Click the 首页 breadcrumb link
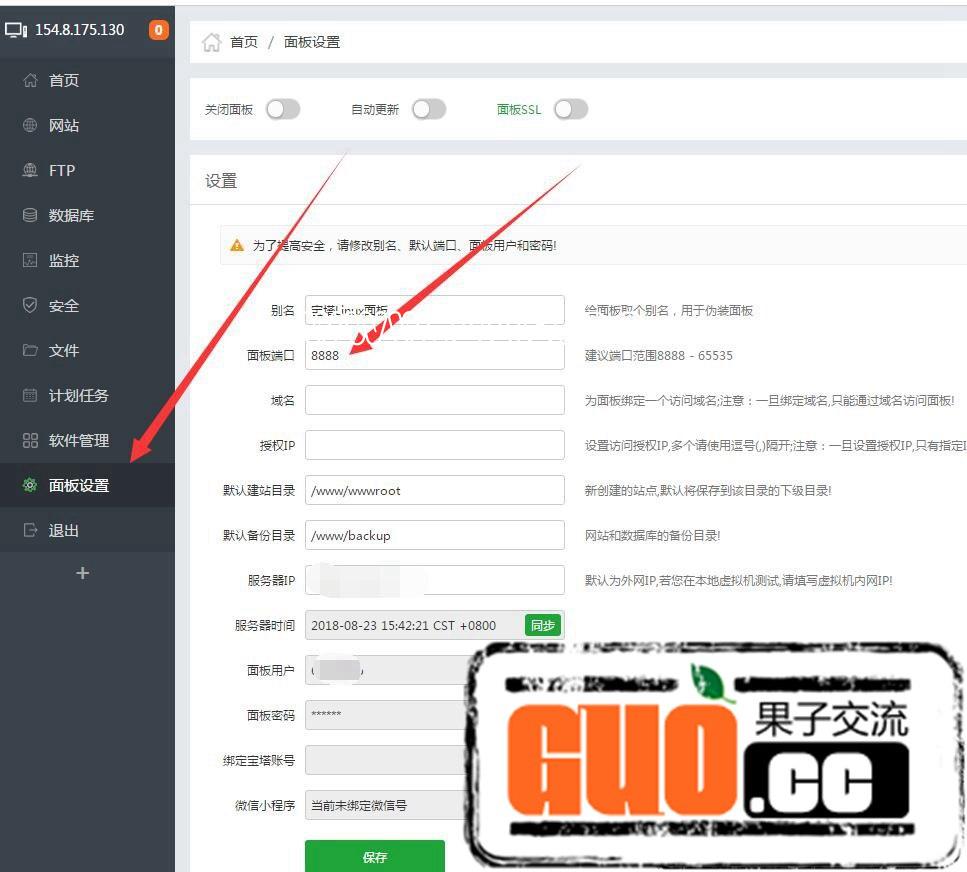Viewport: 967px width, 872px height. point(244,42)
